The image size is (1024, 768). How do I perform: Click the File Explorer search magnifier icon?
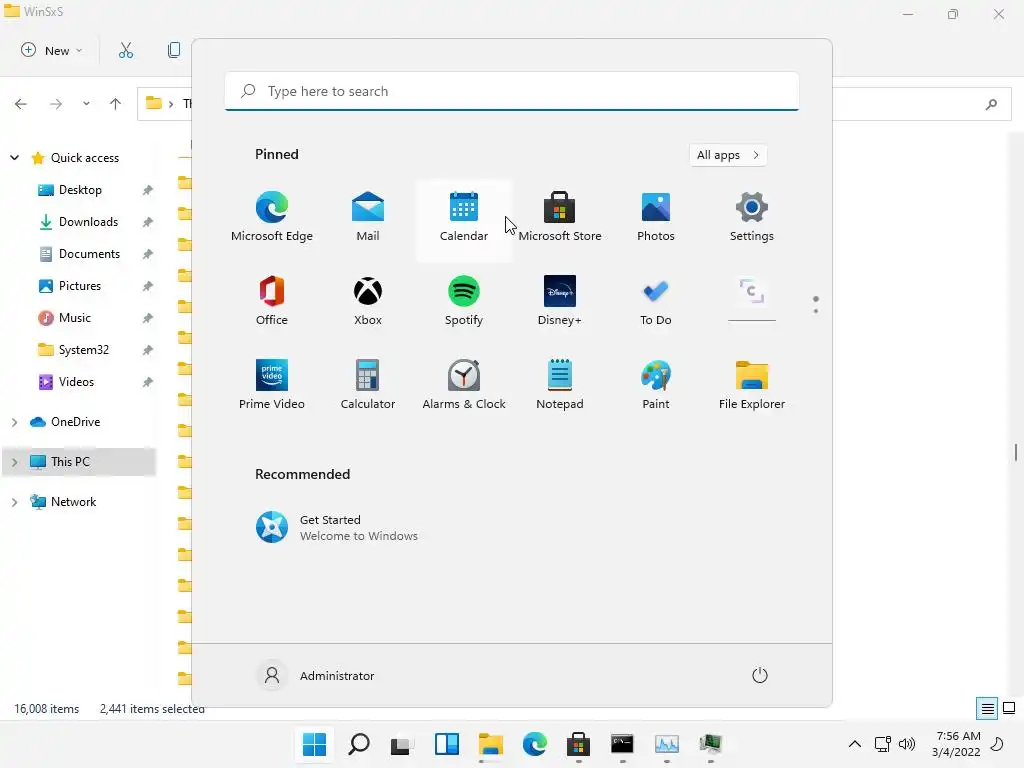(x=991, y=104)
